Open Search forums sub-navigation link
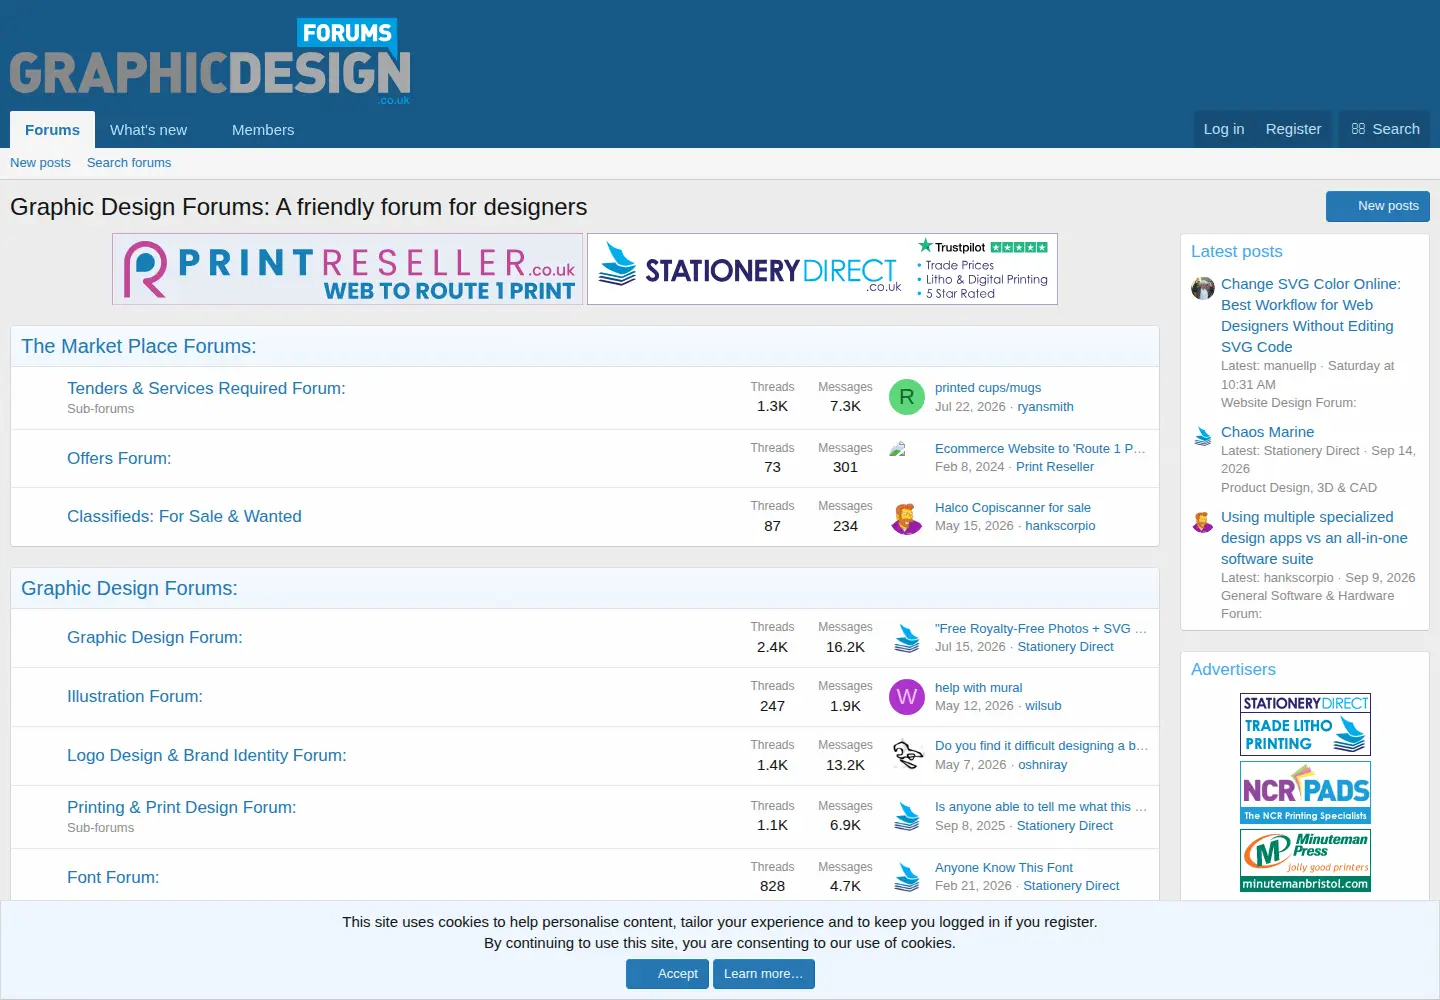Viewport: 1440px width, 1000px height. tap(129, 163)
